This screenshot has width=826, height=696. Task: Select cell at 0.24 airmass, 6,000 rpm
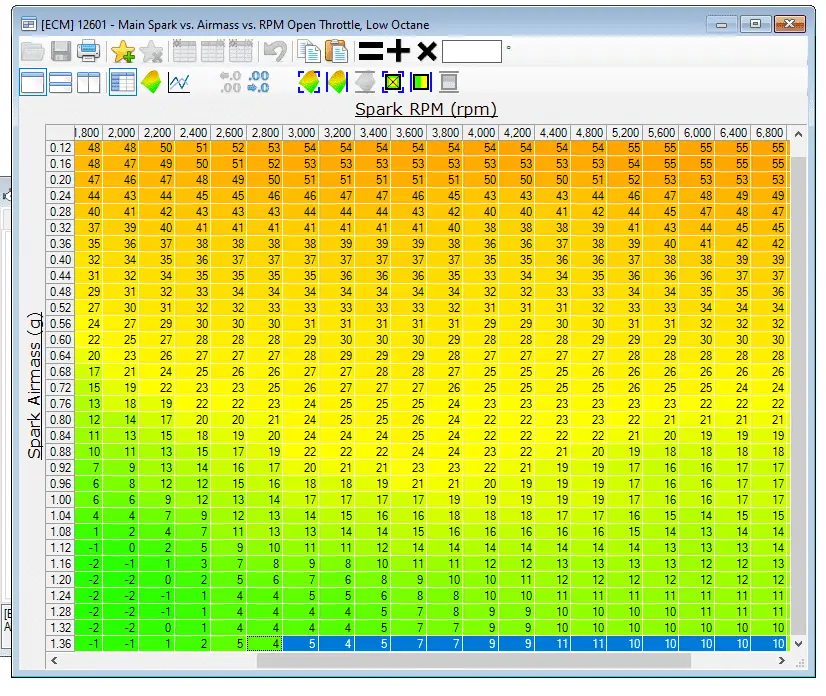click(x=697, y=196)
